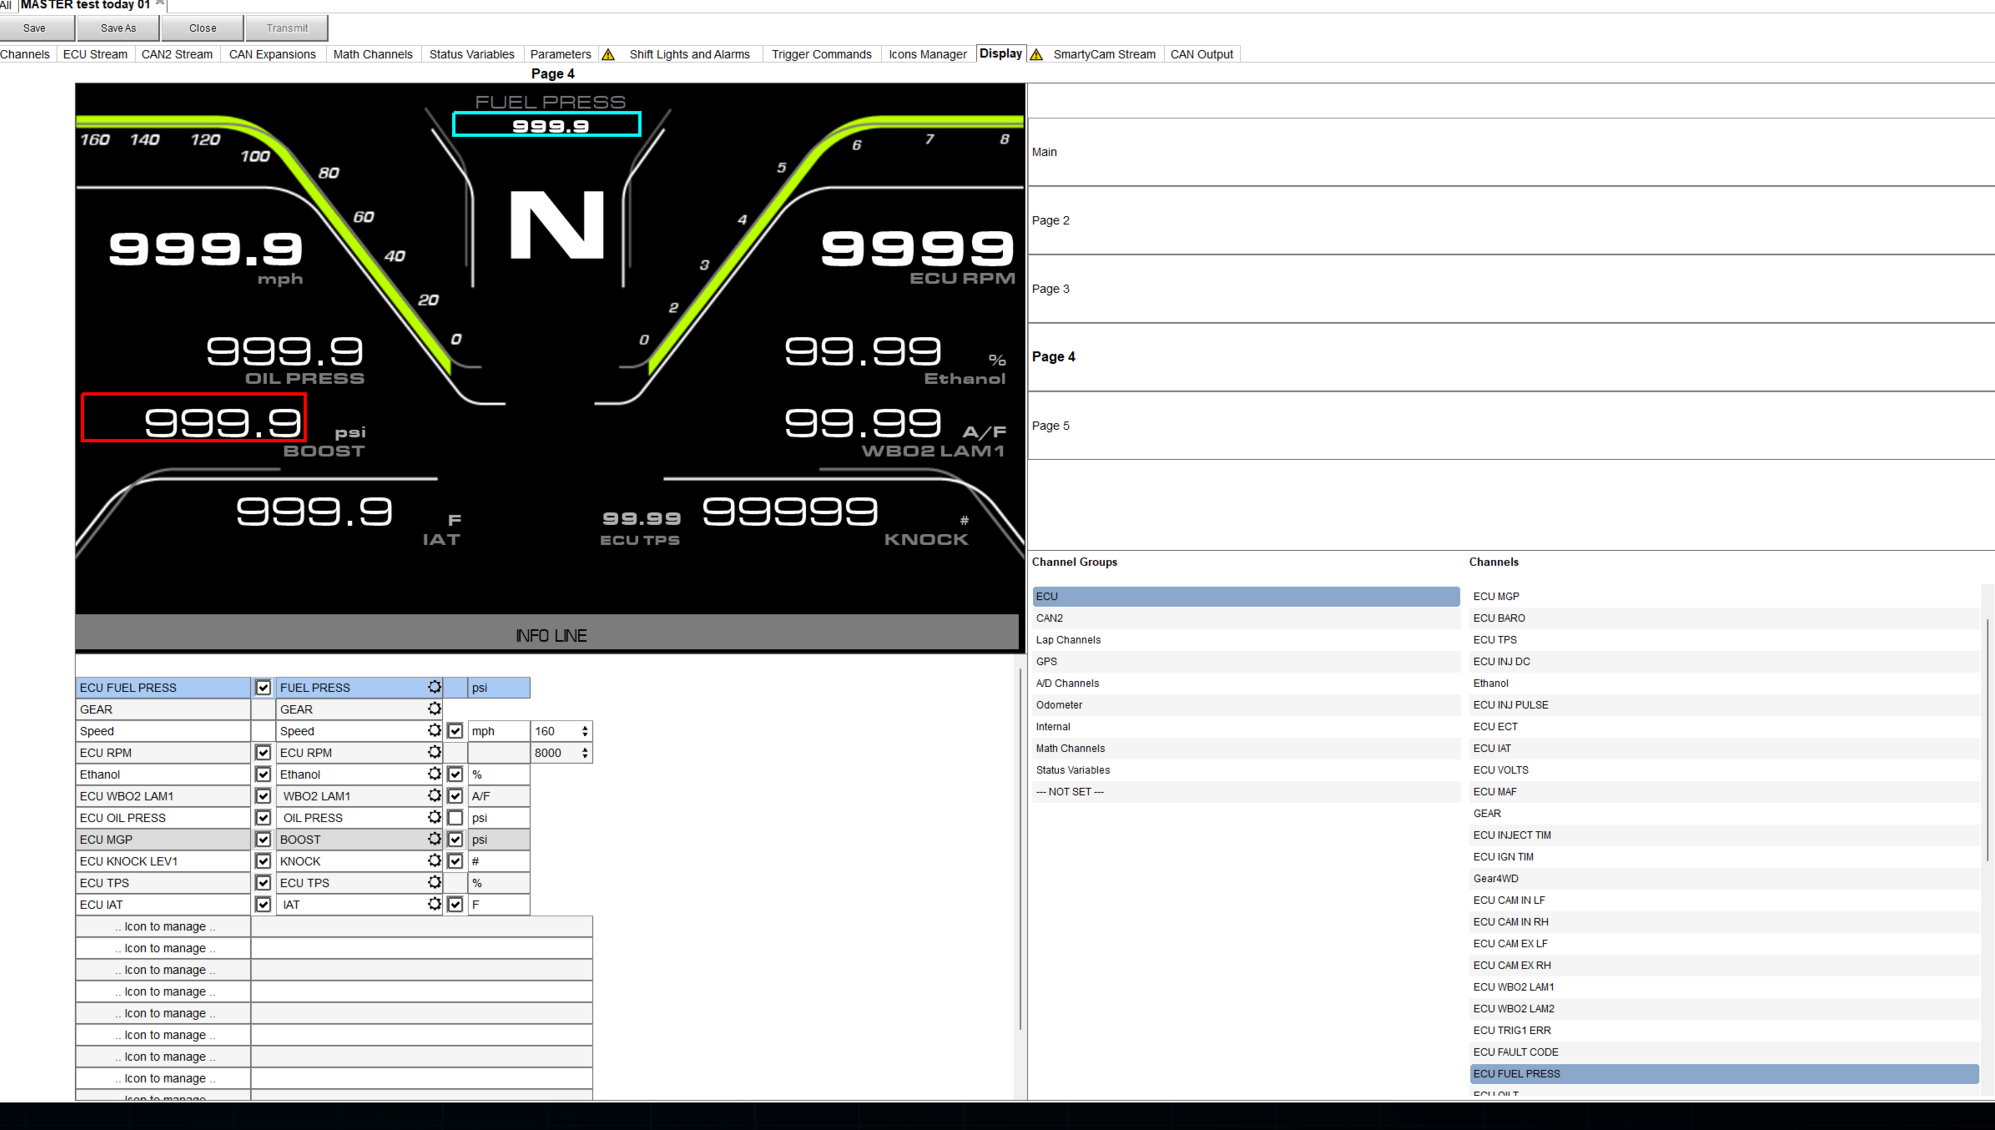Enable the OIL PRESS psi unit checkbox
The width and height of the screenshot is (1995, 1130).
[x=455, y=818]
